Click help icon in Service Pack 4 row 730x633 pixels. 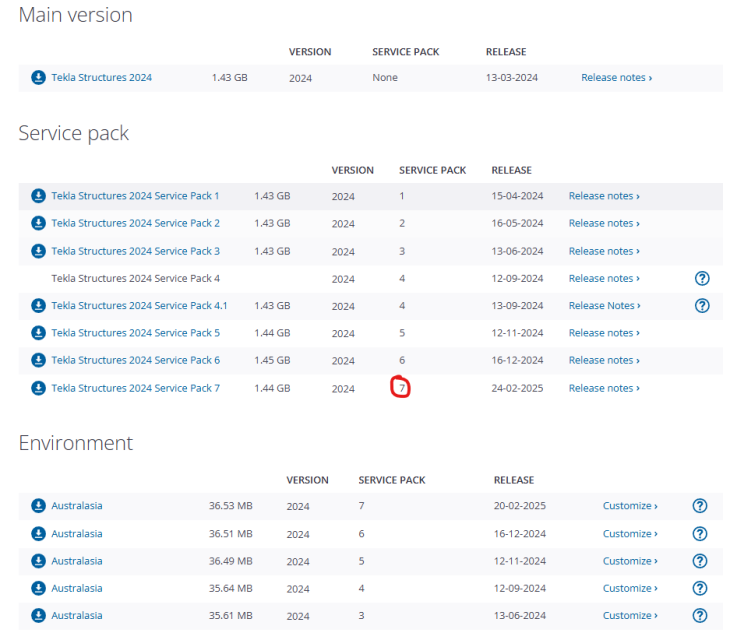coord(701,278)
